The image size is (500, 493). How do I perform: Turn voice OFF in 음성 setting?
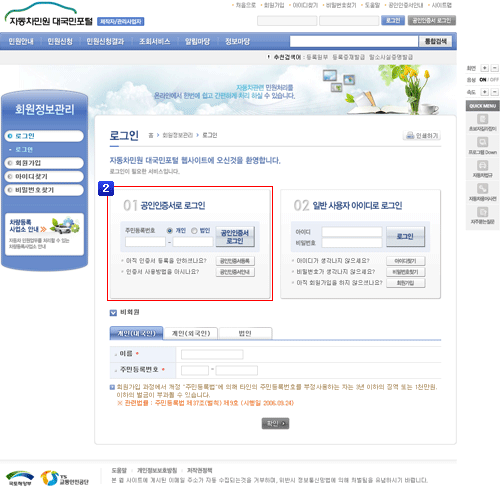[494, 80]
